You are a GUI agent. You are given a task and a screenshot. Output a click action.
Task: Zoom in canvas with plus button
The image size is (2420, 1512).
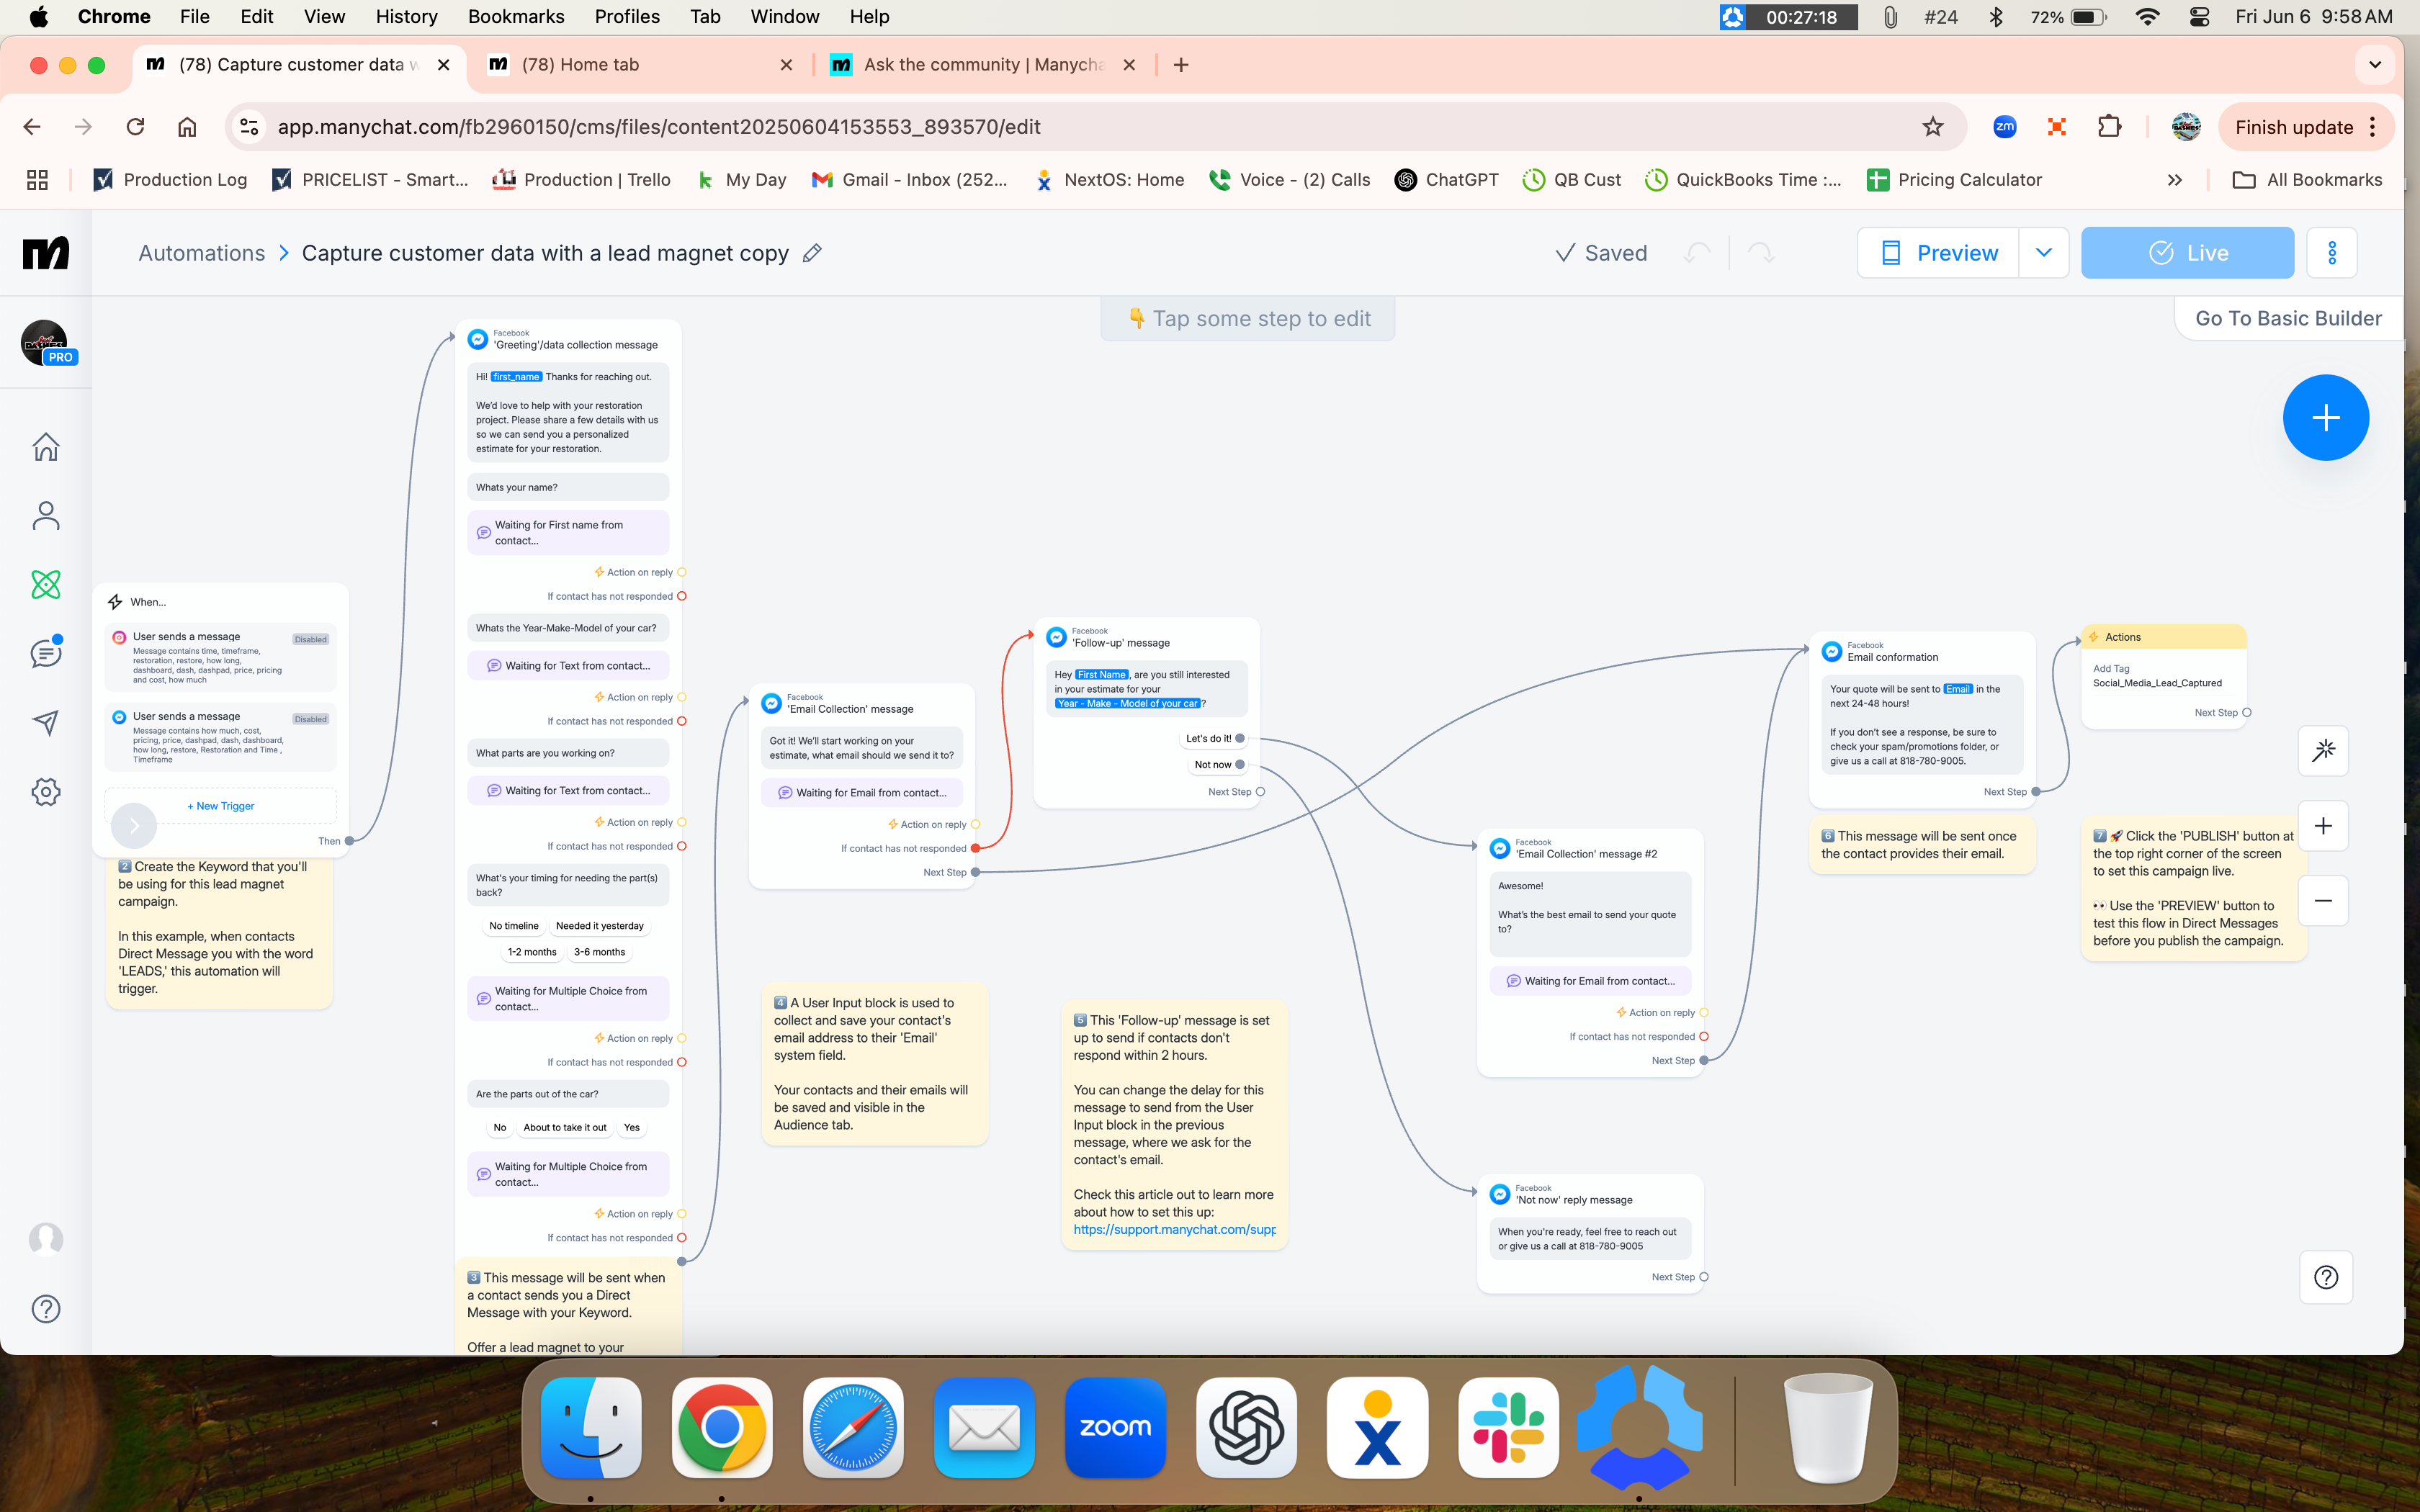coord(2323,825)
